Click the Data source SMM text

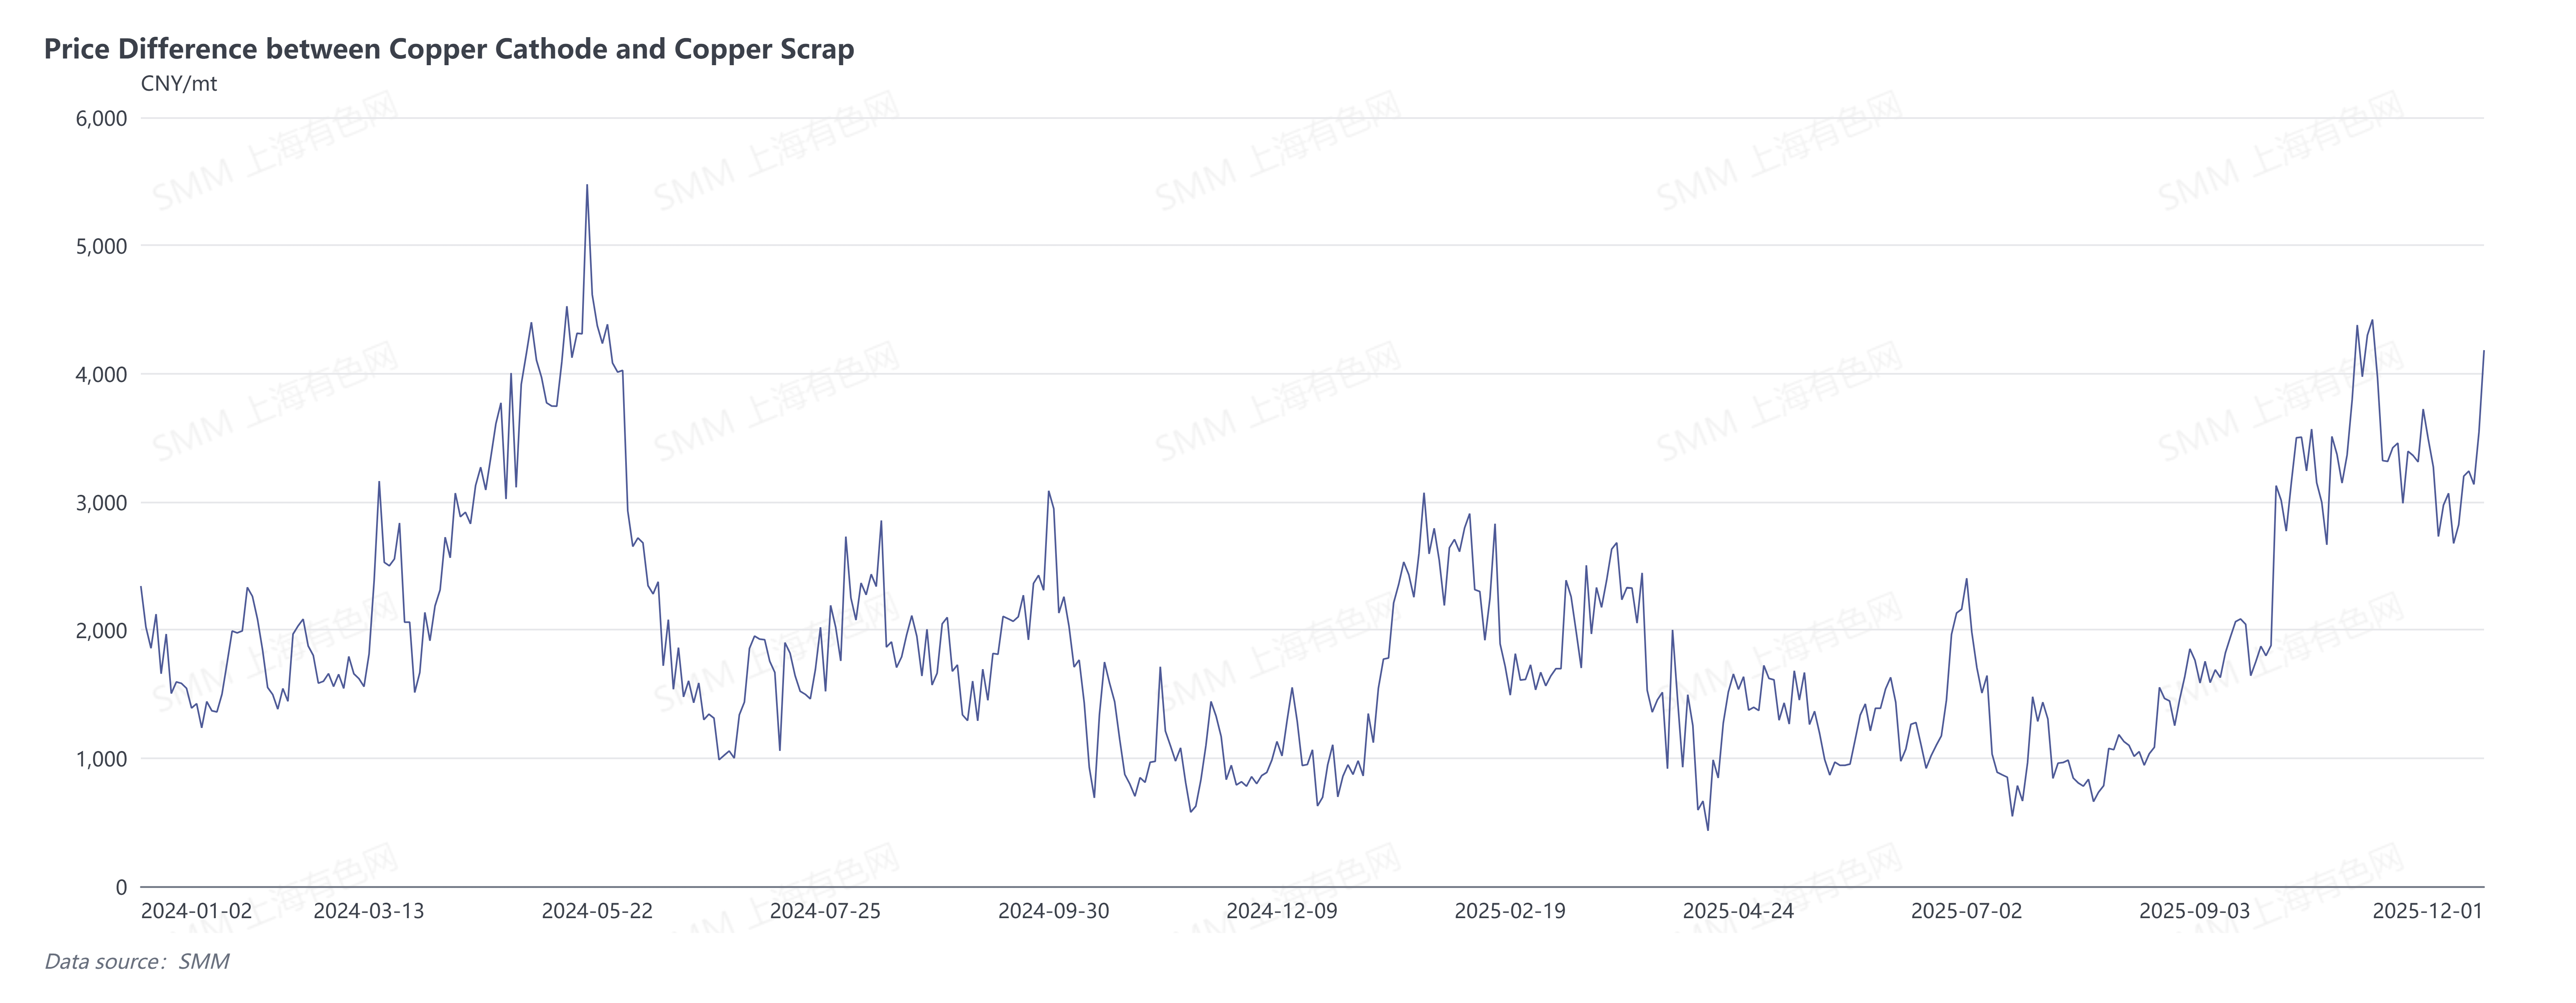[137, 961]
